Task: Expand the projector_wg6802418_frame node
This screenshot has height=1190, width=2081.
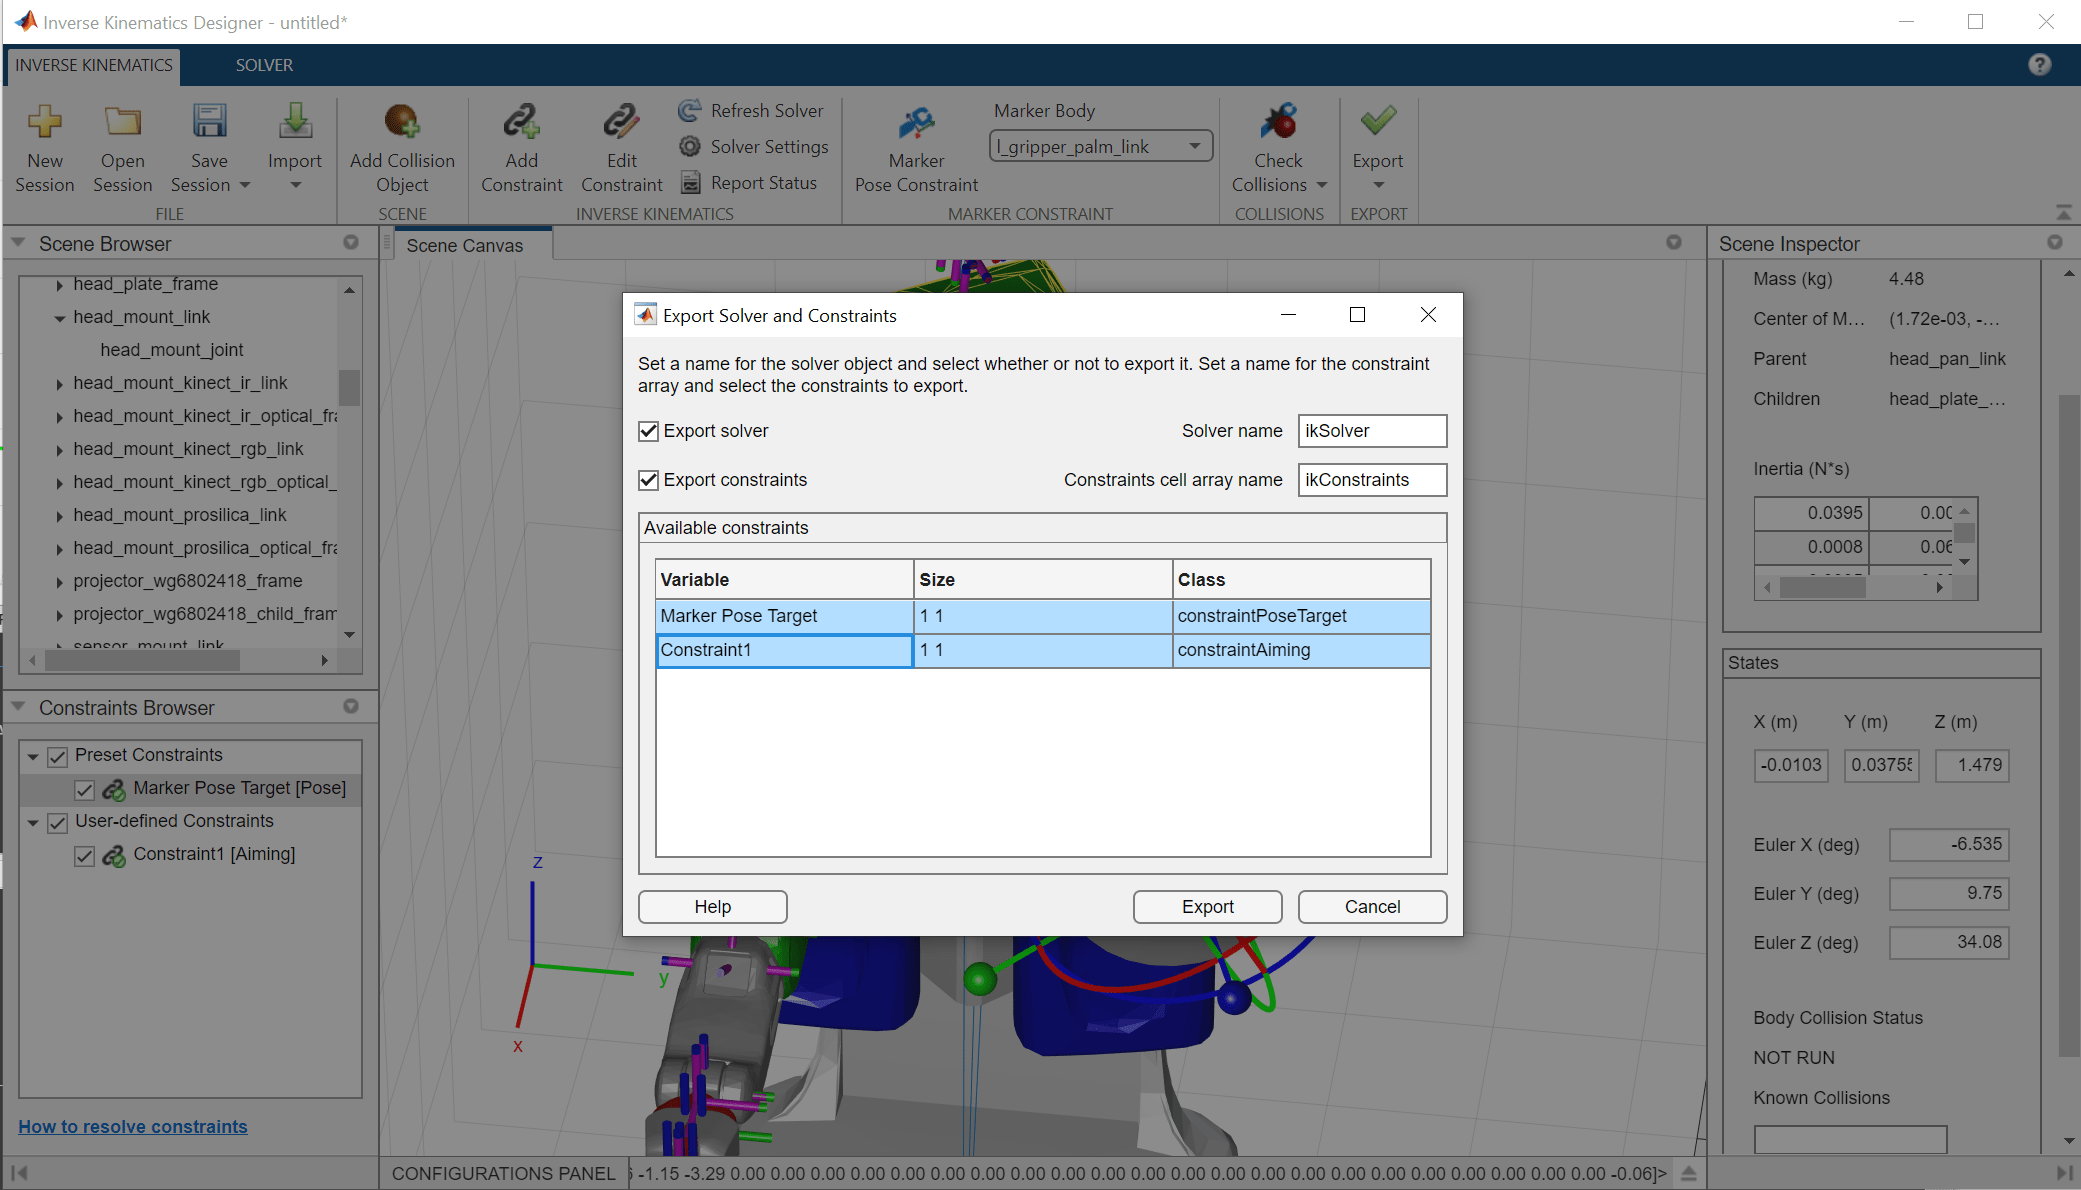Action: 60,582
